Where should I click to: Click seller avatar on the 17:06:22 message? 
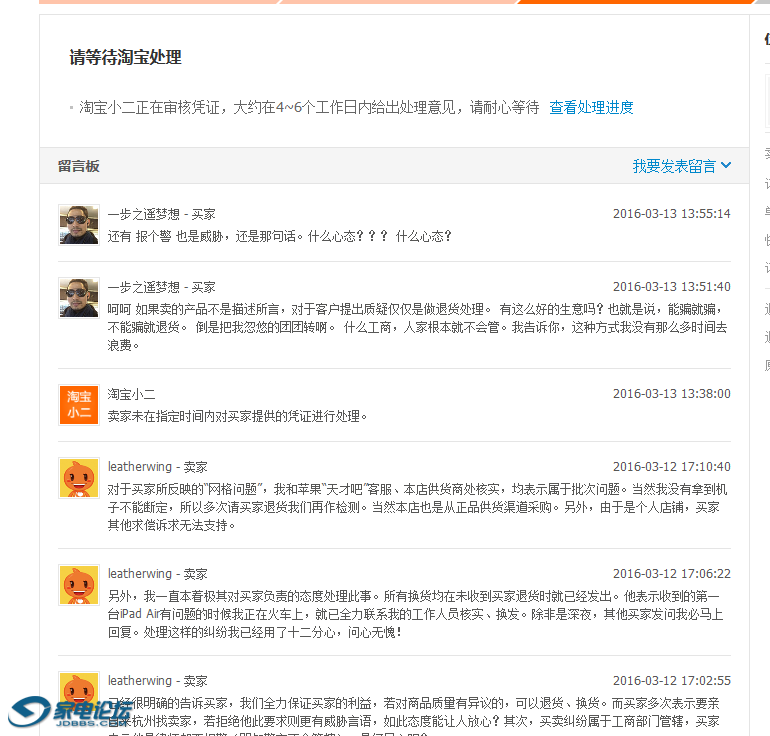[x=79, y=585]
